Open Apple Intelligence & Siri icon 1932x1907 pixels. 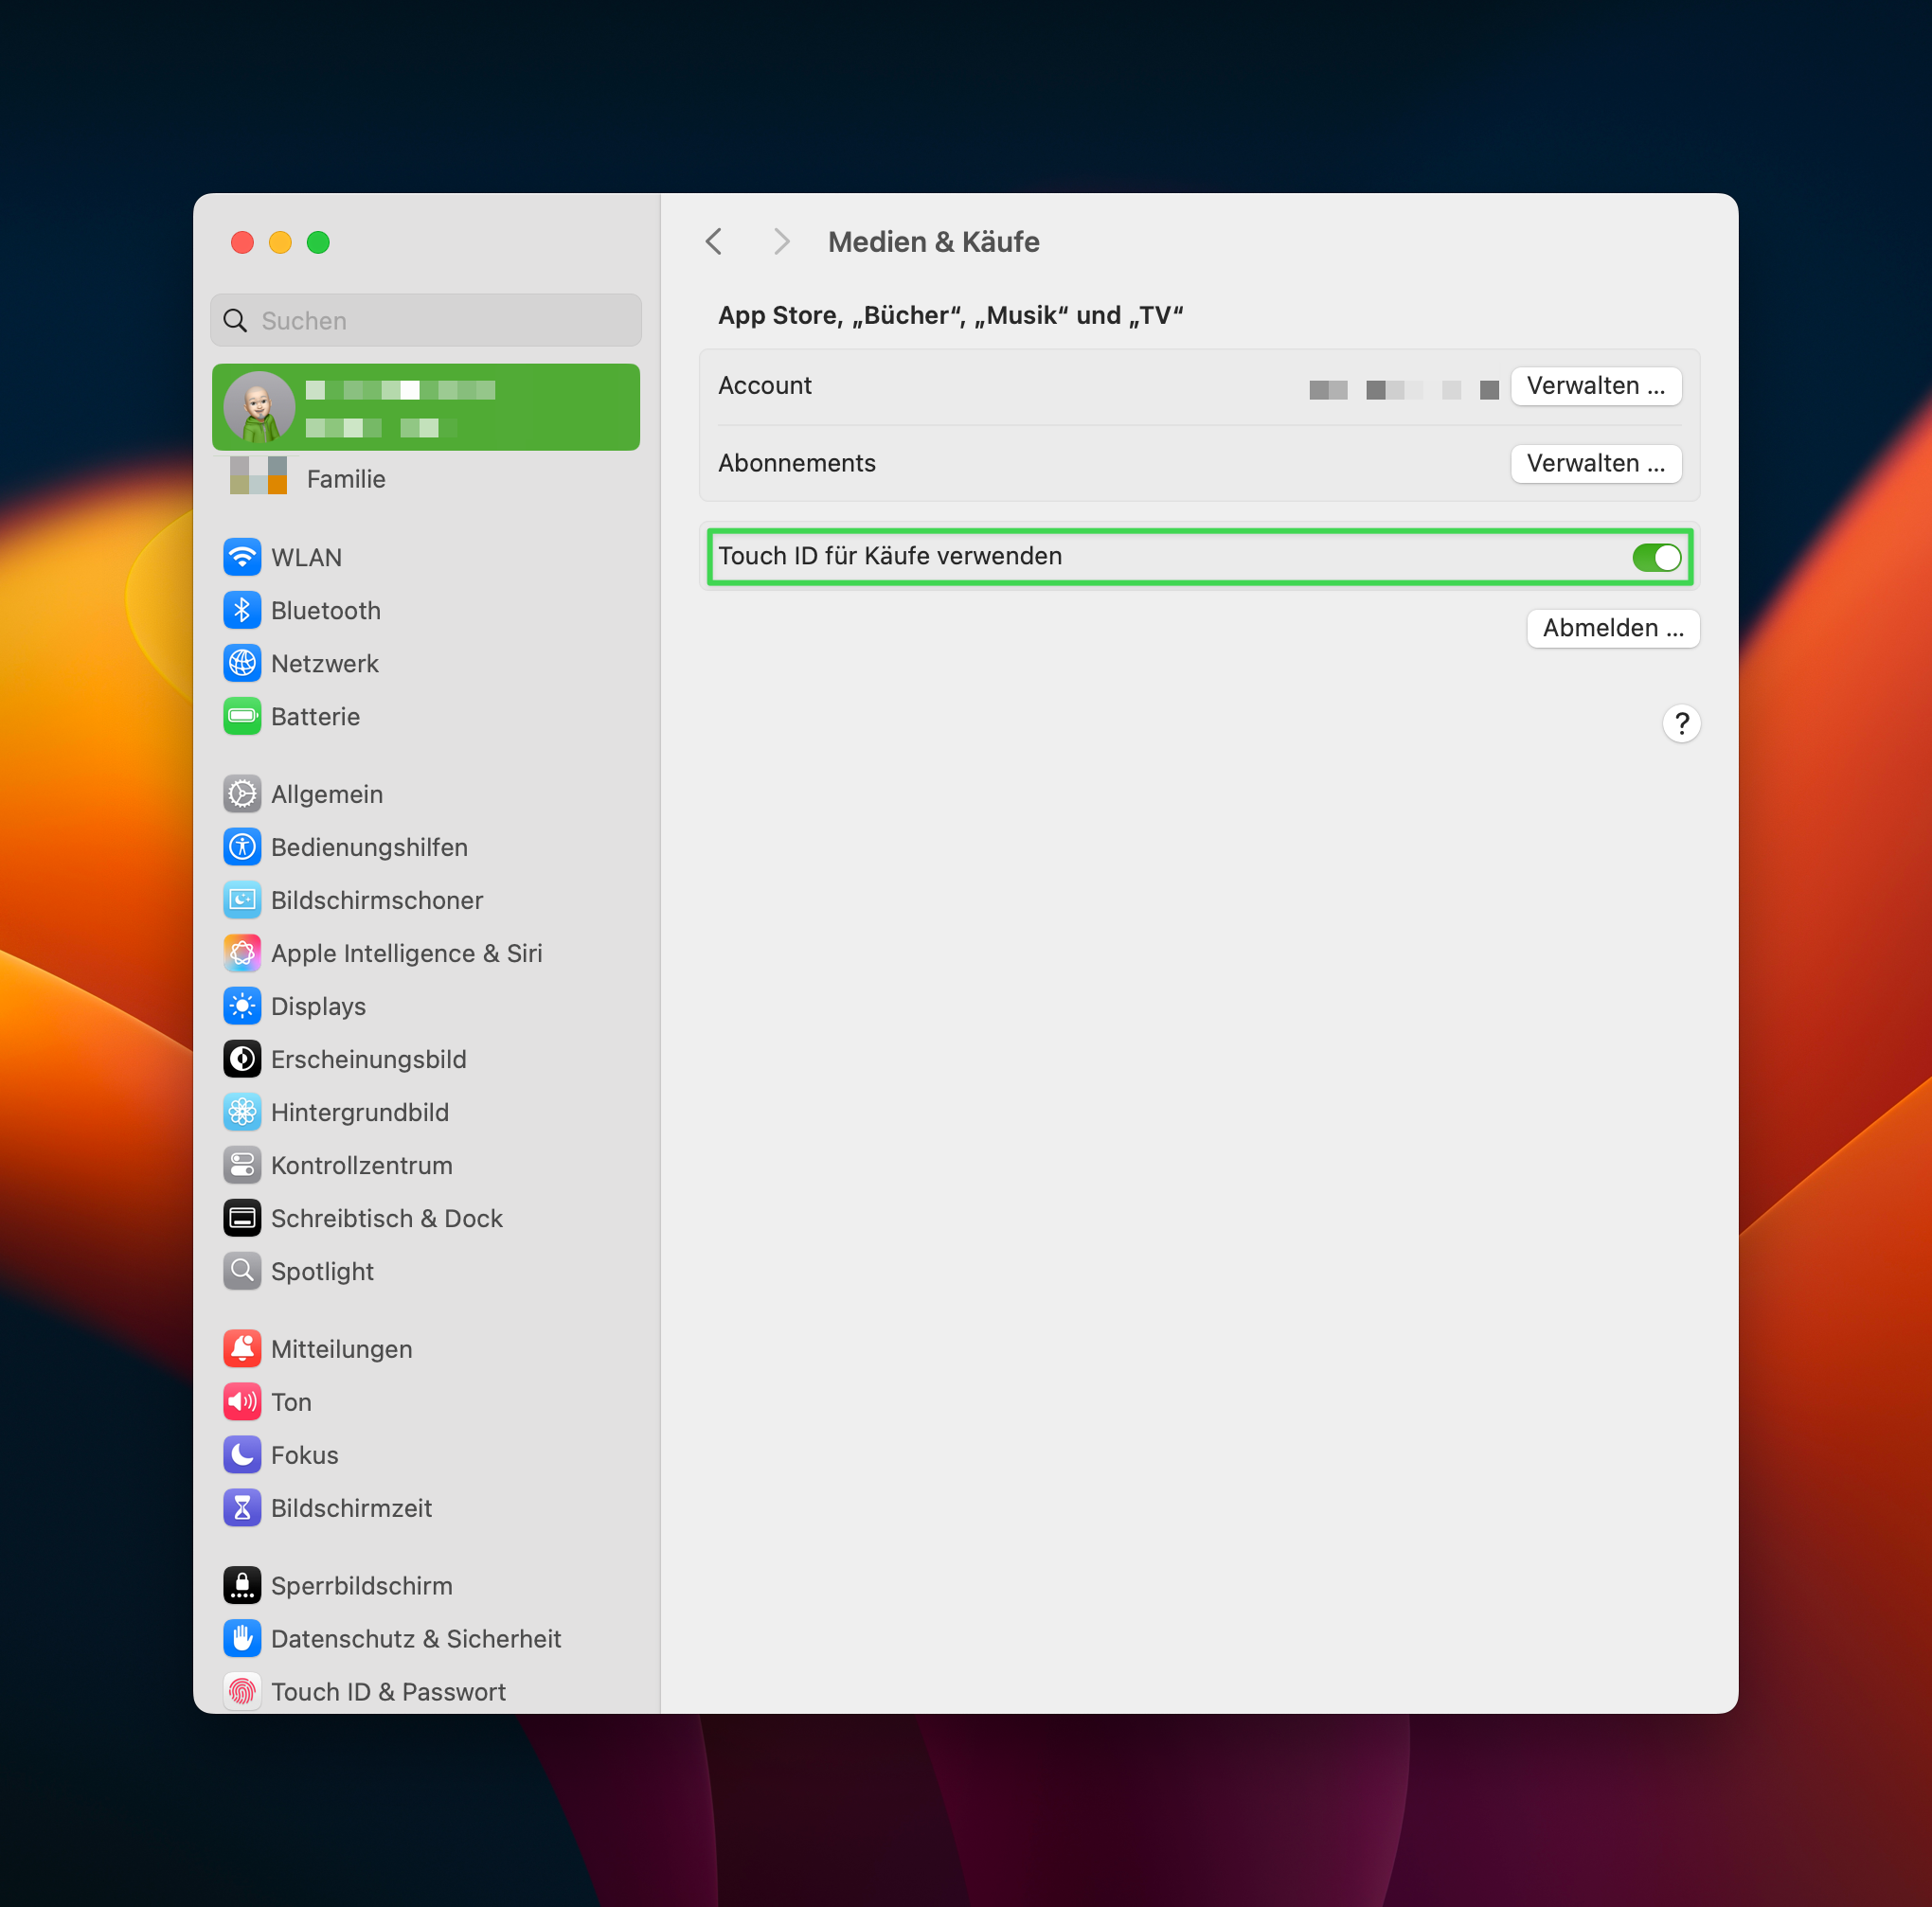click(242, 953)
